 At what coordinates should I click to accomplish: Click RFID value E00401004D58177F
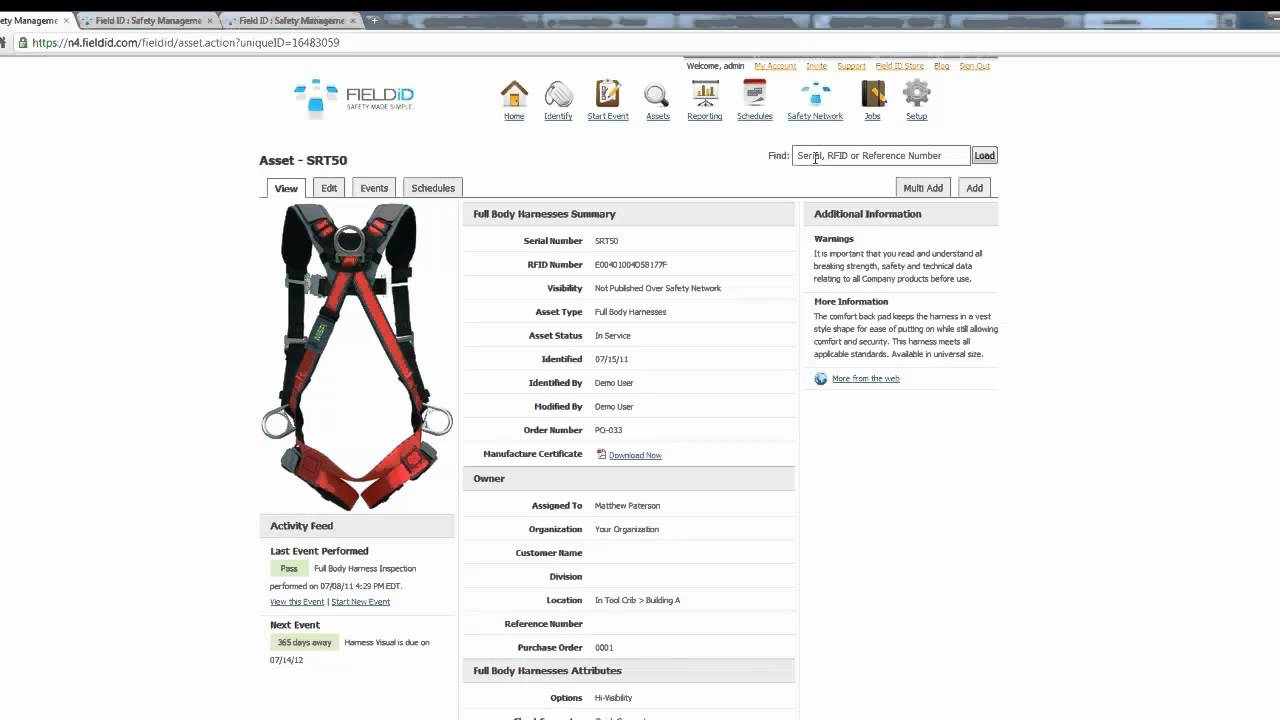(630, 265)
